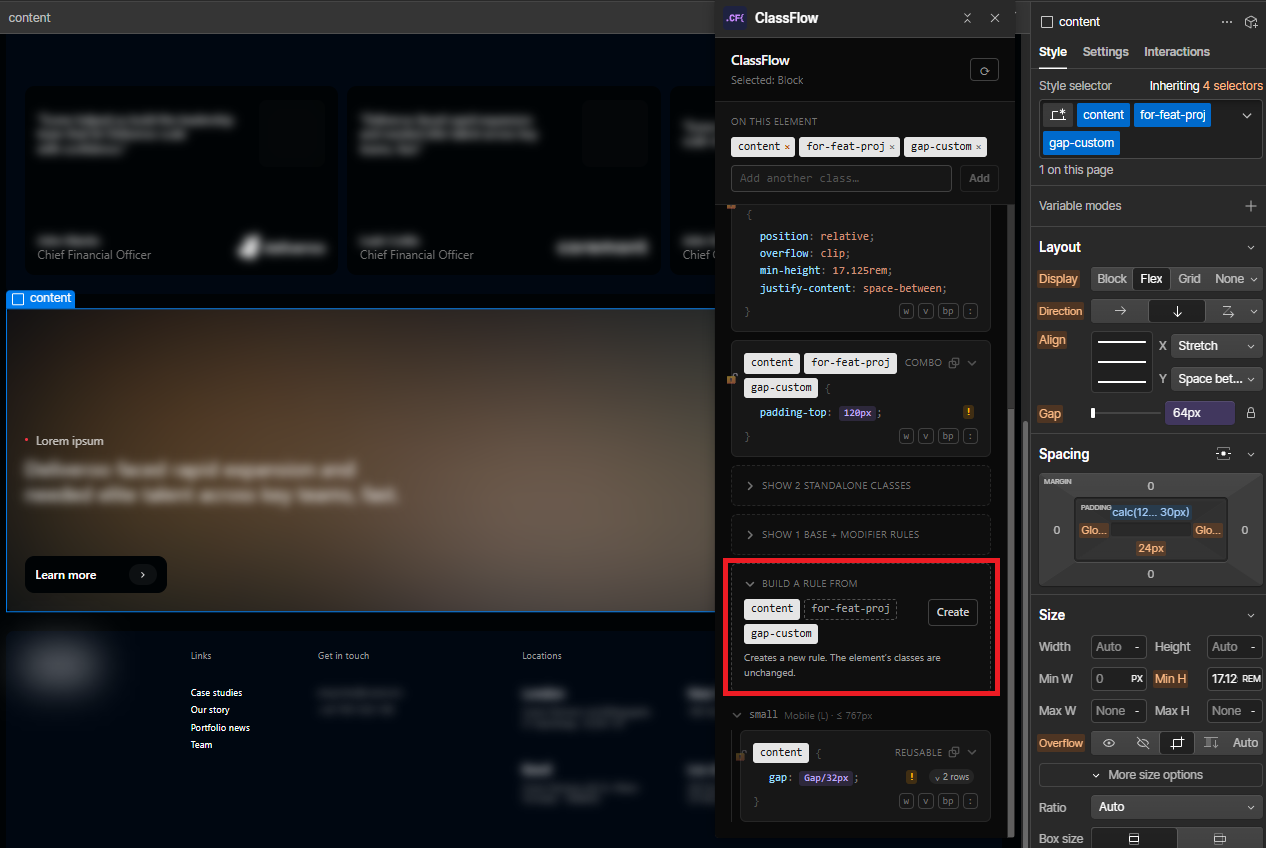This screenshot has height=848, width=1266.
Task: Collapse the small Mobile (L) breakpoint section
Action: (738, 715)
